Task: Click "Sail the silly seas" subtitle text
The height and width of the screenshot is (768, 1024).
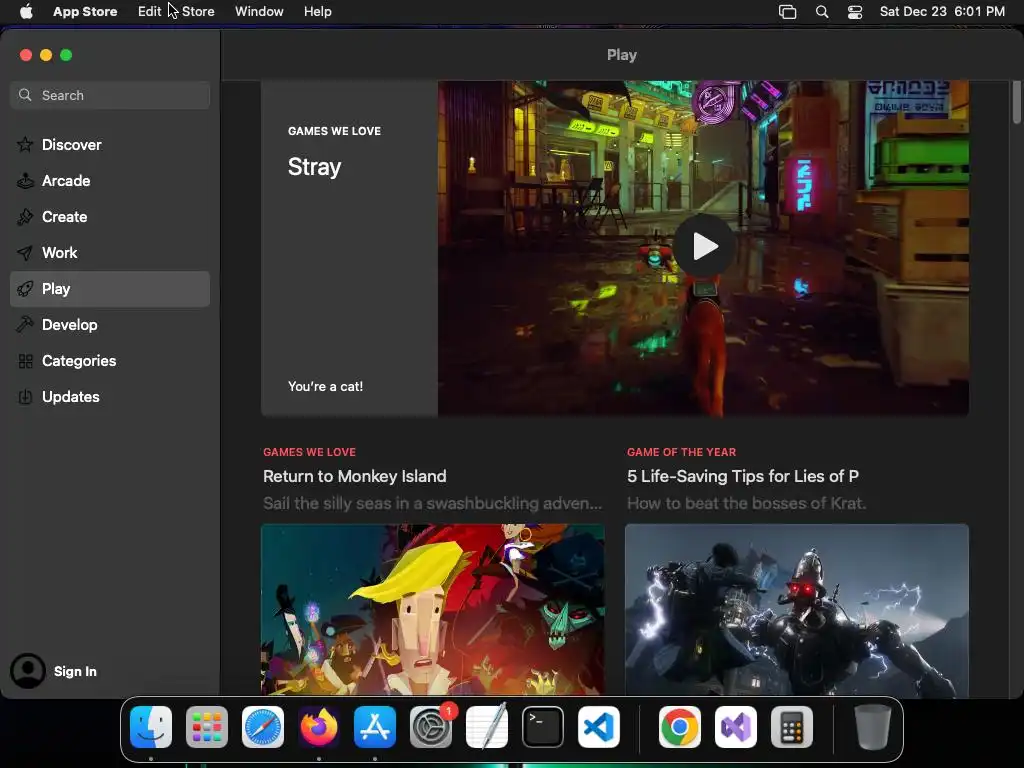Action: (432, 503)
